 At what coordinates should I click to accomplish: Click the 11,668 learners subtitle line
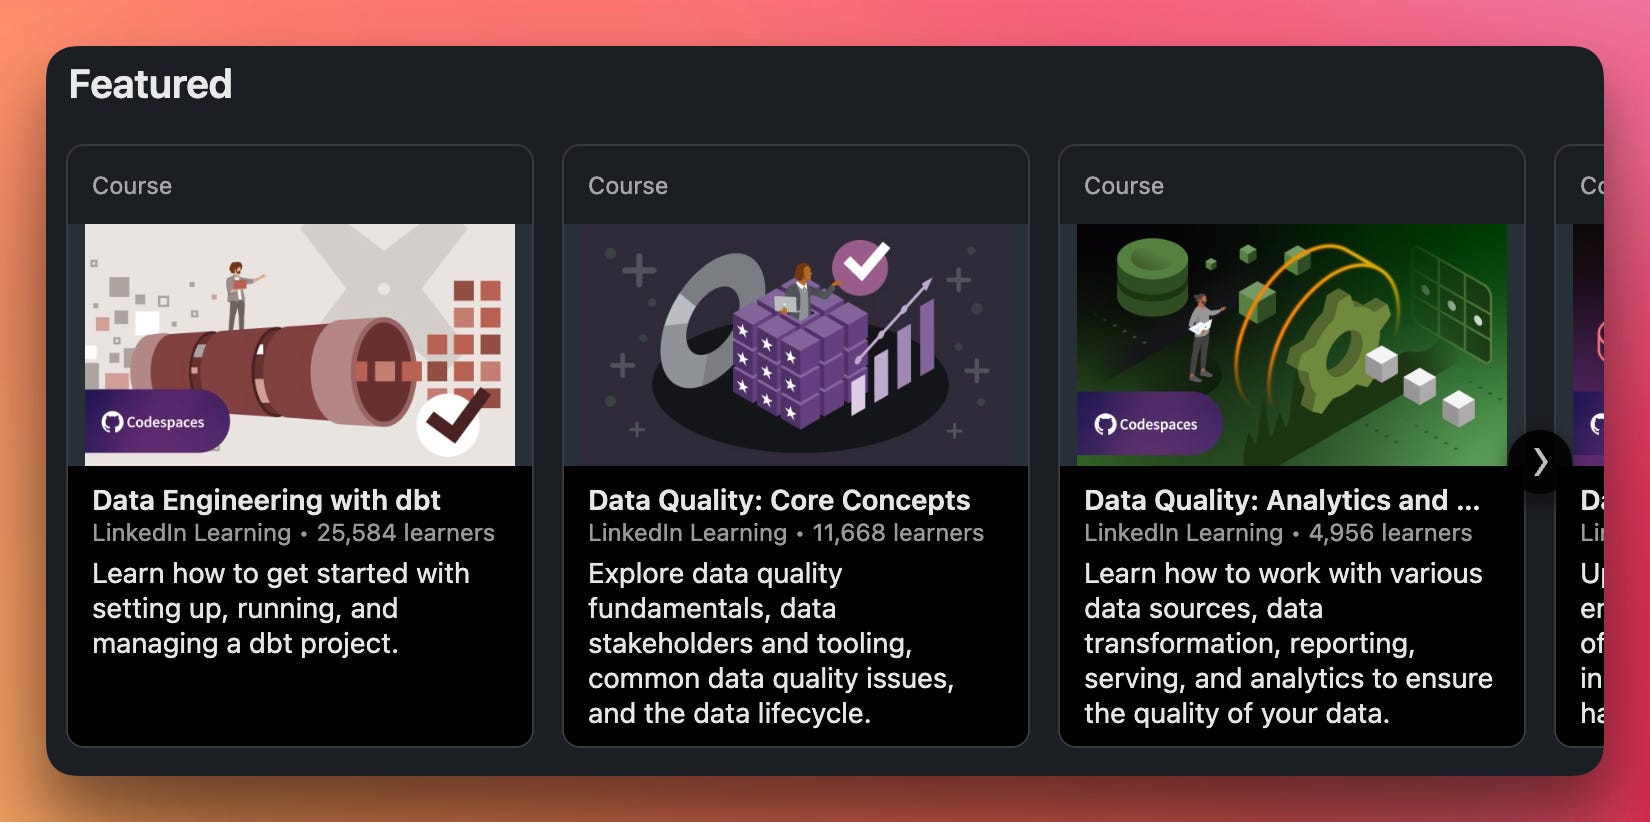coord(786,533)
